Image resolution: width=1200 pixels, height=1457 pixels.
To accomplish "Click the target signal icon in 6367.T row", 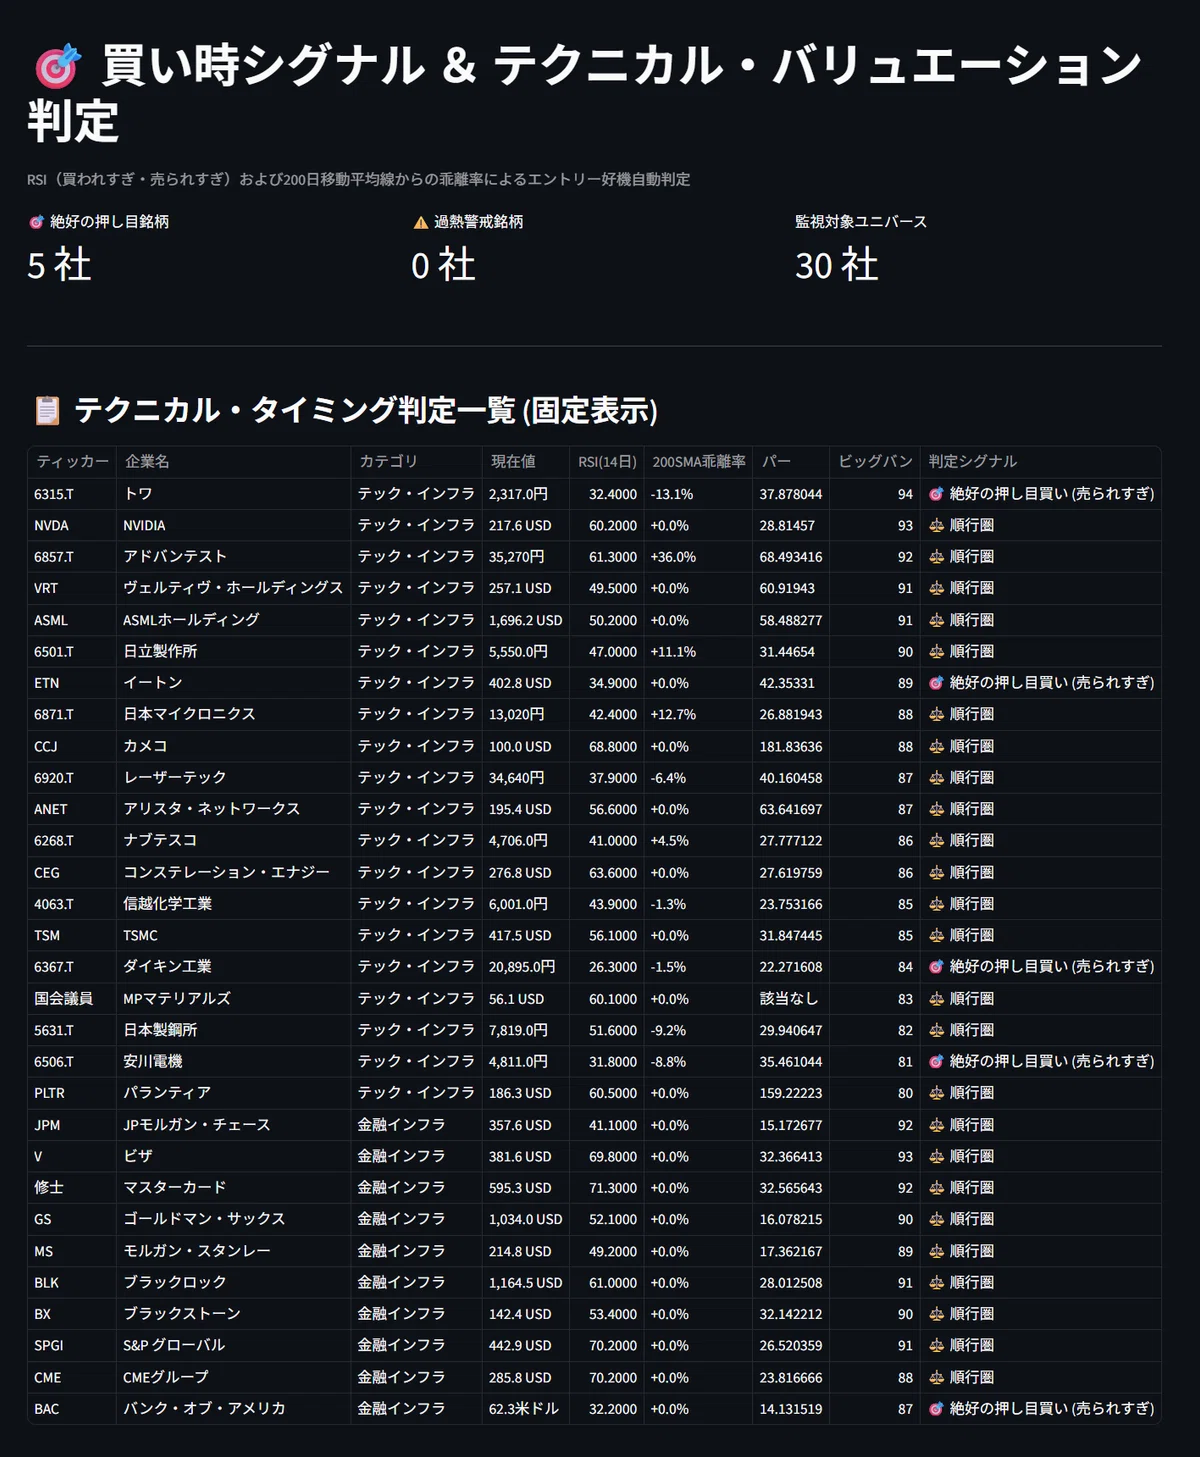I will click(936, 967).
